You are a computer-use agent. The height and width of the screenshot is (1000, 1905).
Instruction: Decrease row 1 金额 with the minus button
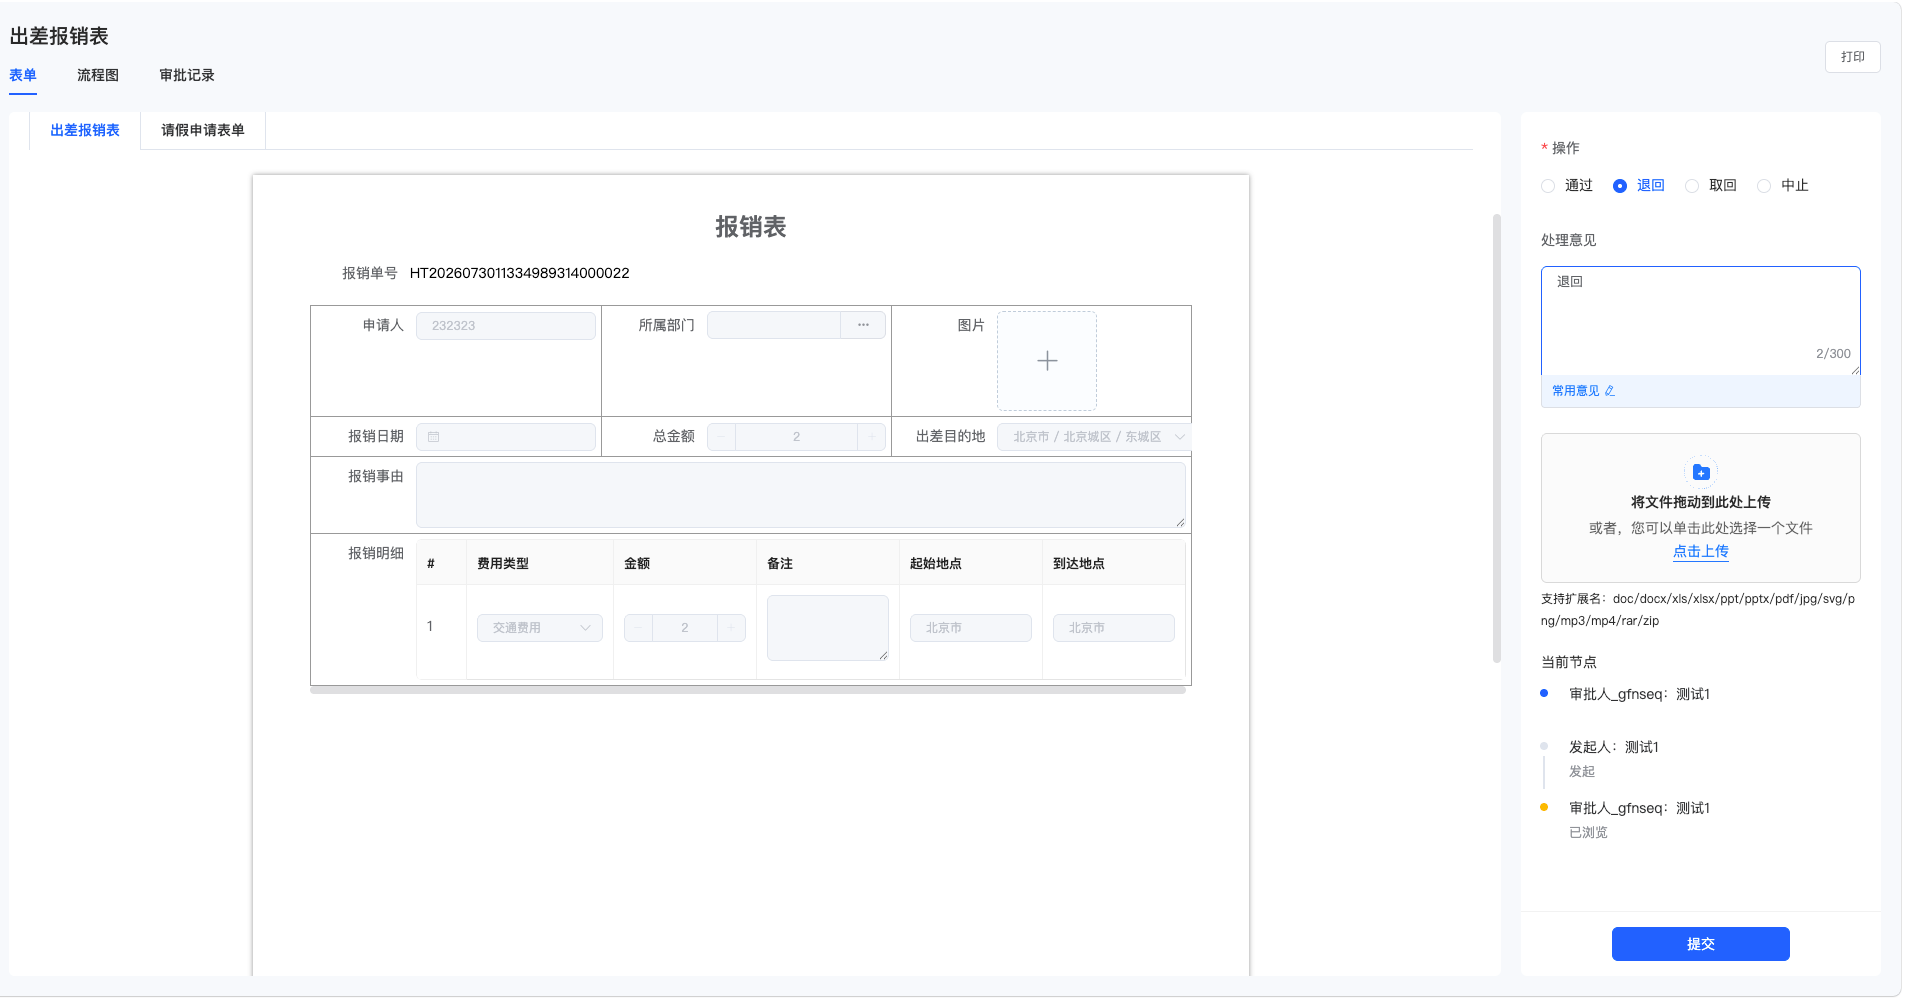click(638, 628)
